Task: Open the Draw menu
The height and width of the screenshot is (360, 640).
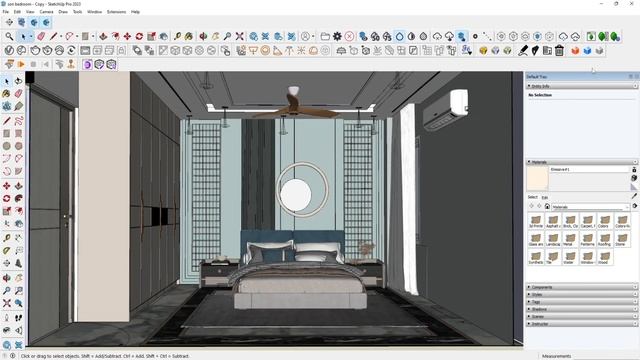Action: [63, 12]
